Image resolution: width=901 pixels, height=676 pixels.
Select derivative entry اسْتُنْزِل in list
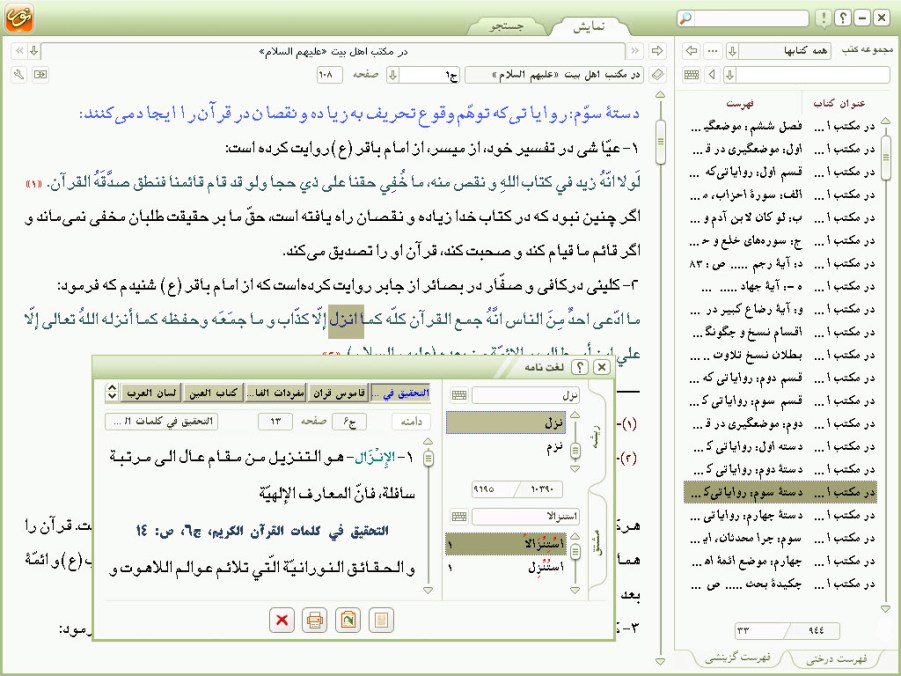click(x=506, y=567)
